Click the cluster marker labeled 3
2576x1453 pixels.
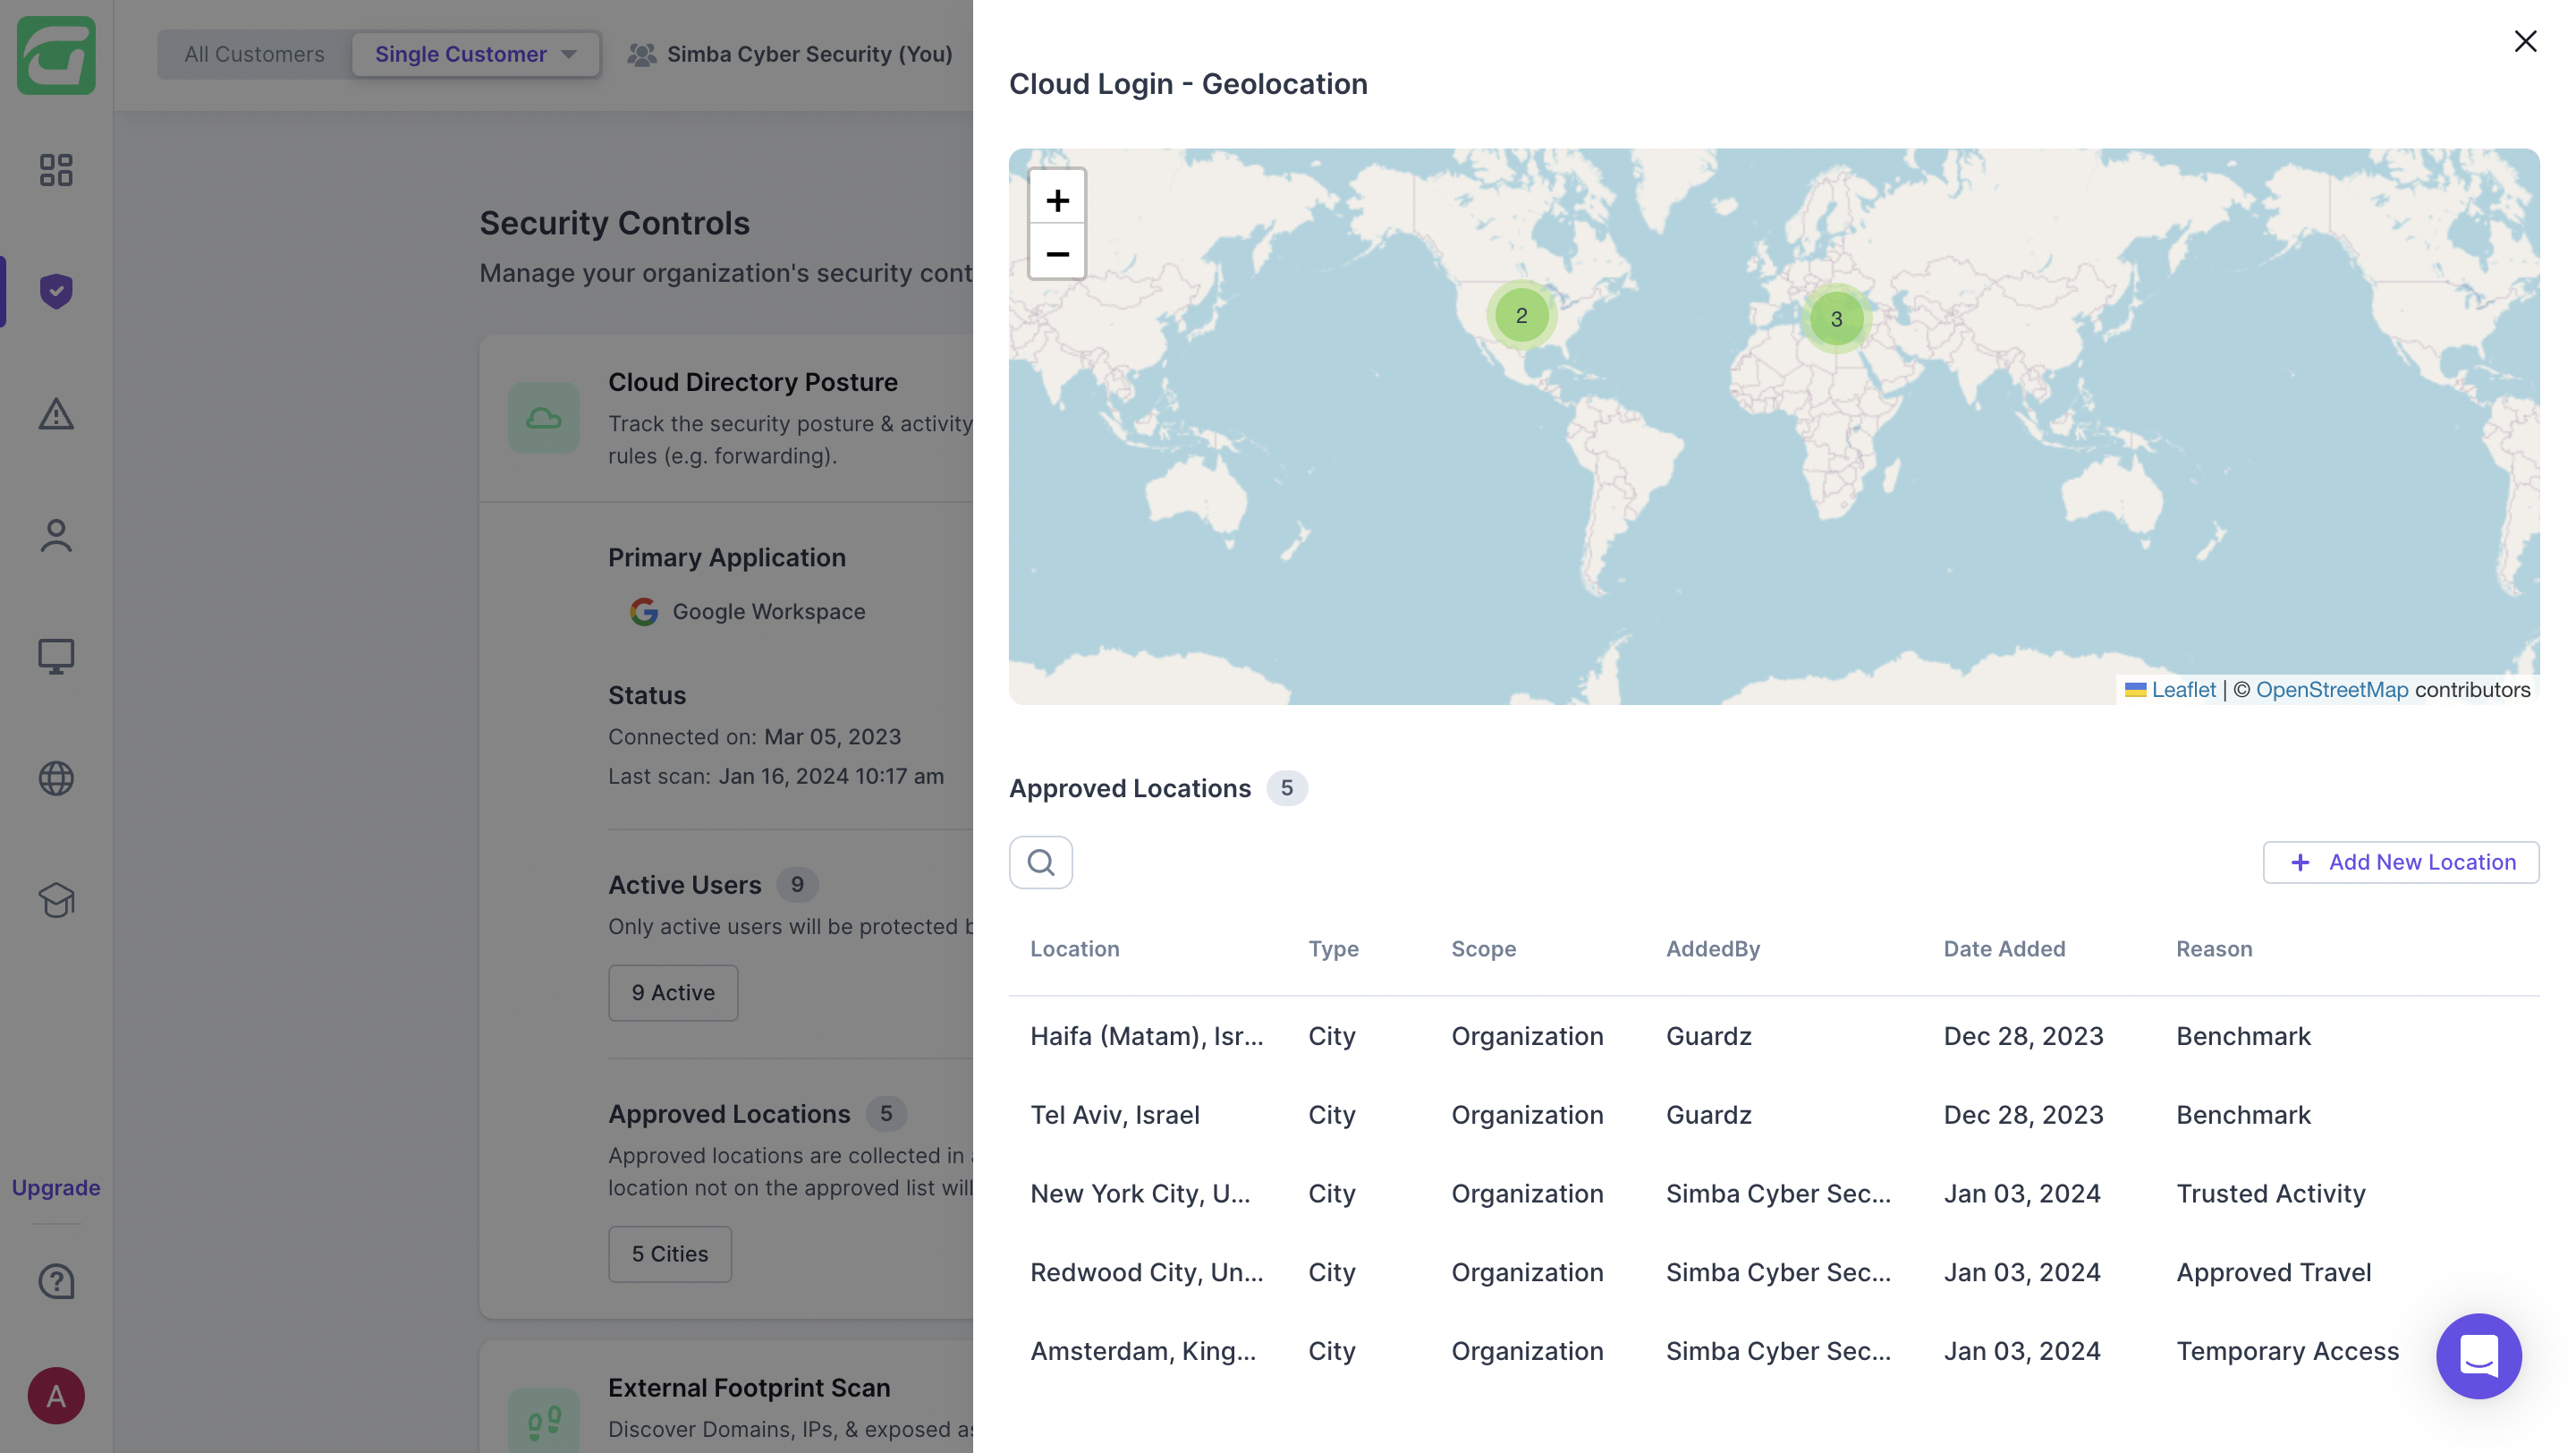point(1836,319)
